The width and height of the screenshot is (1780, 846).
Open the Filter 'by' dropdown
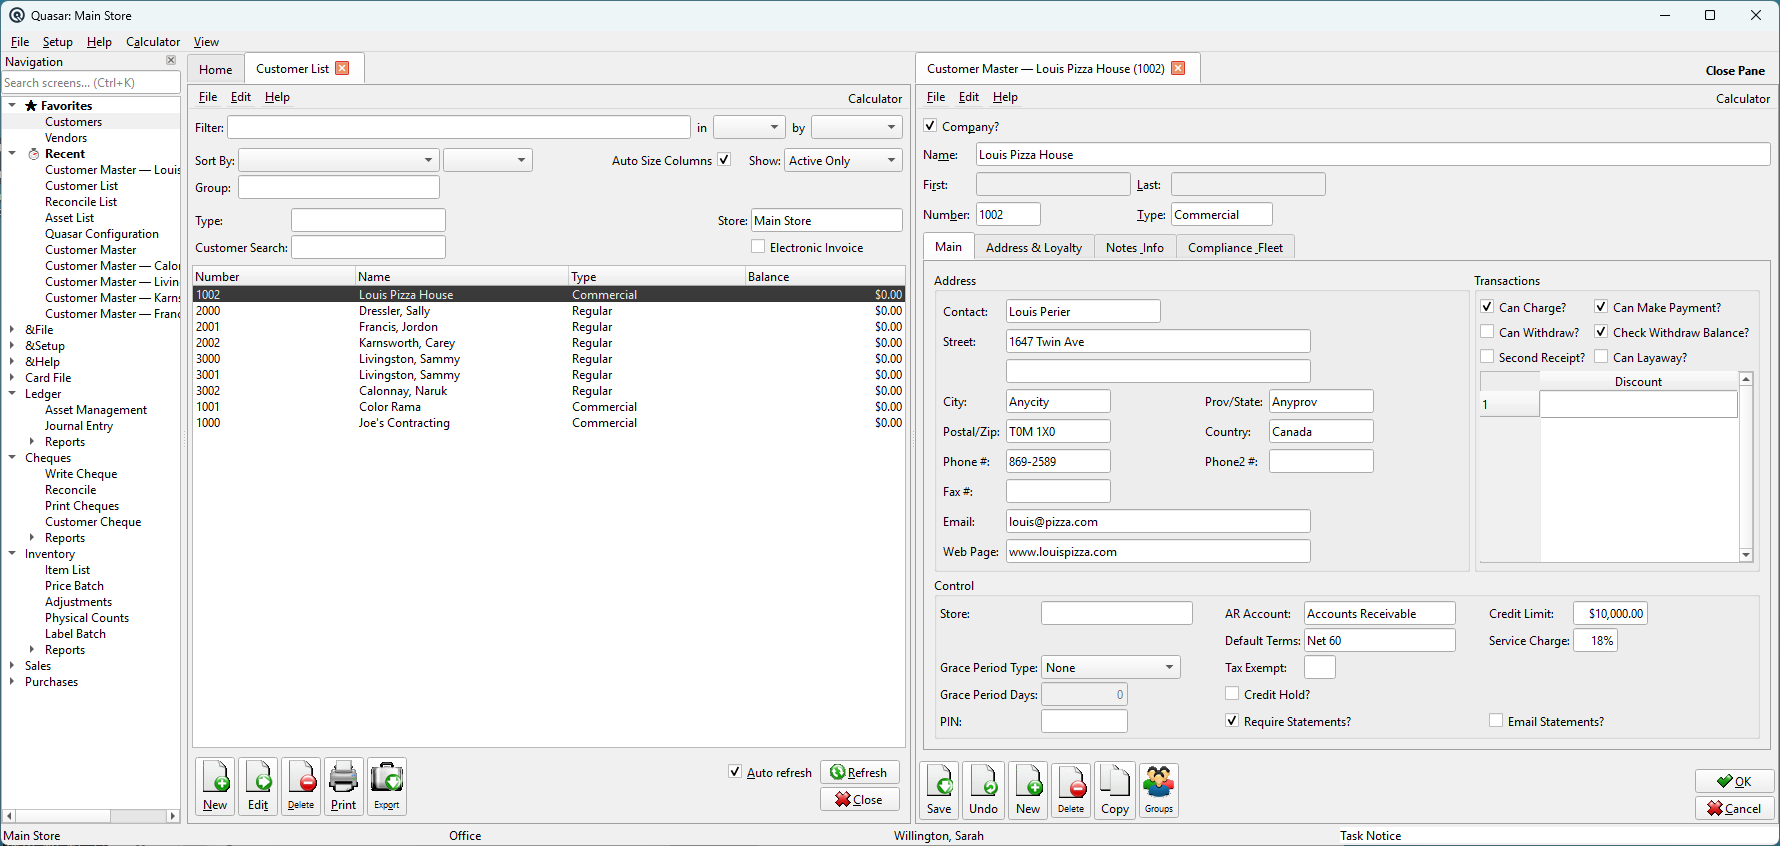[x=856, y=127]
